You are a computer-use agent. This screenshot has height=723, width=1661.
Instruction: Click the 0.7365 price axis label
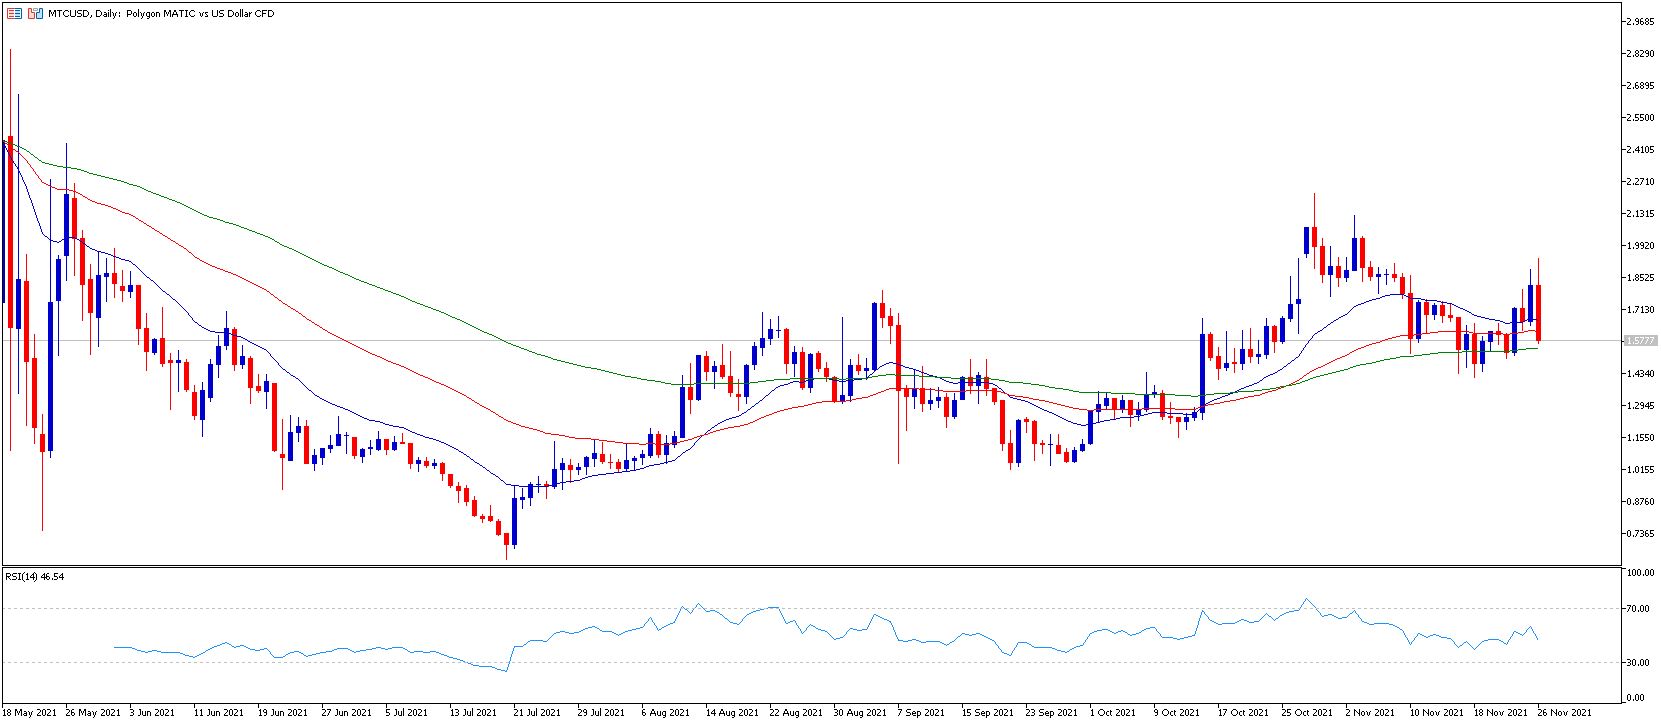coord(1640,534)
